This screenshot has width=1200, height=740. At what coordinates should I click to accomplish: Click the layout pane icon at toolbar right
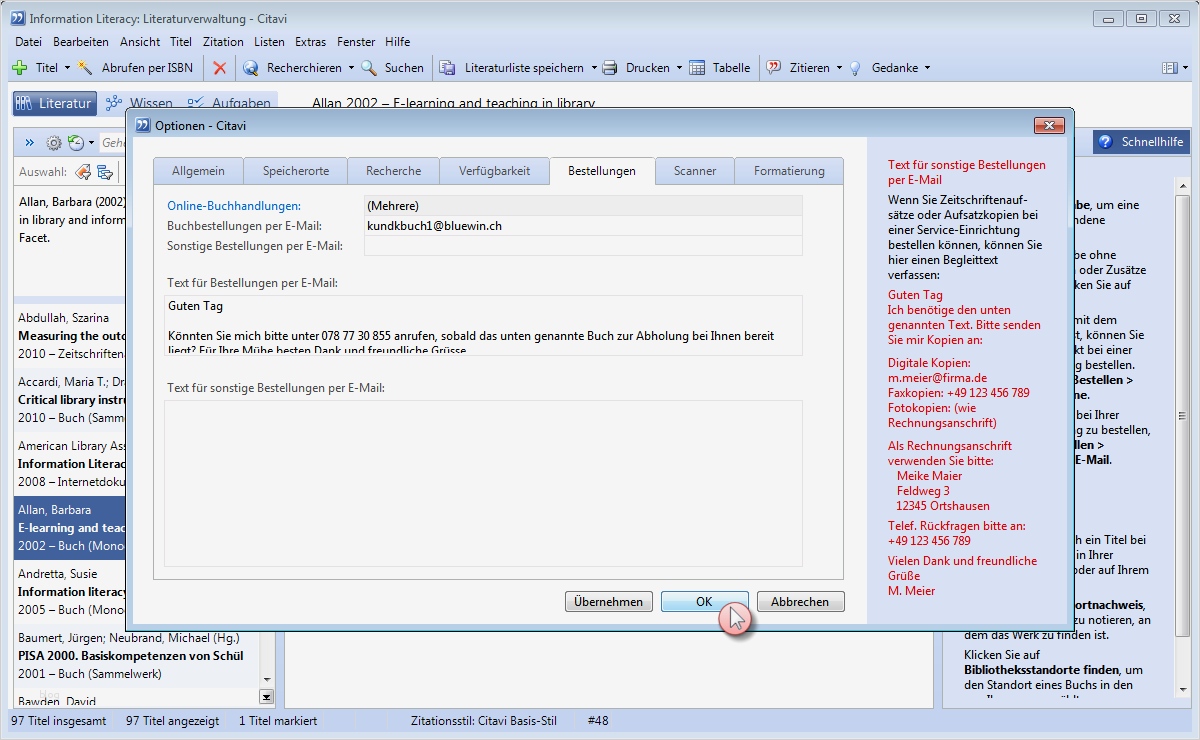click(1169, 68)
